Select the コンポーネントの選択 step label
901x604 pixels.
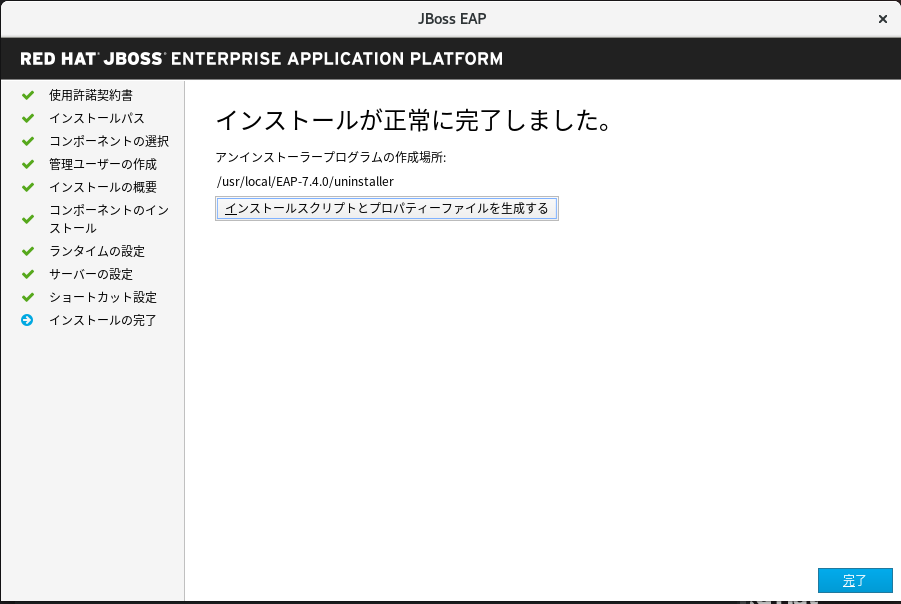click(x=109, y=141)
